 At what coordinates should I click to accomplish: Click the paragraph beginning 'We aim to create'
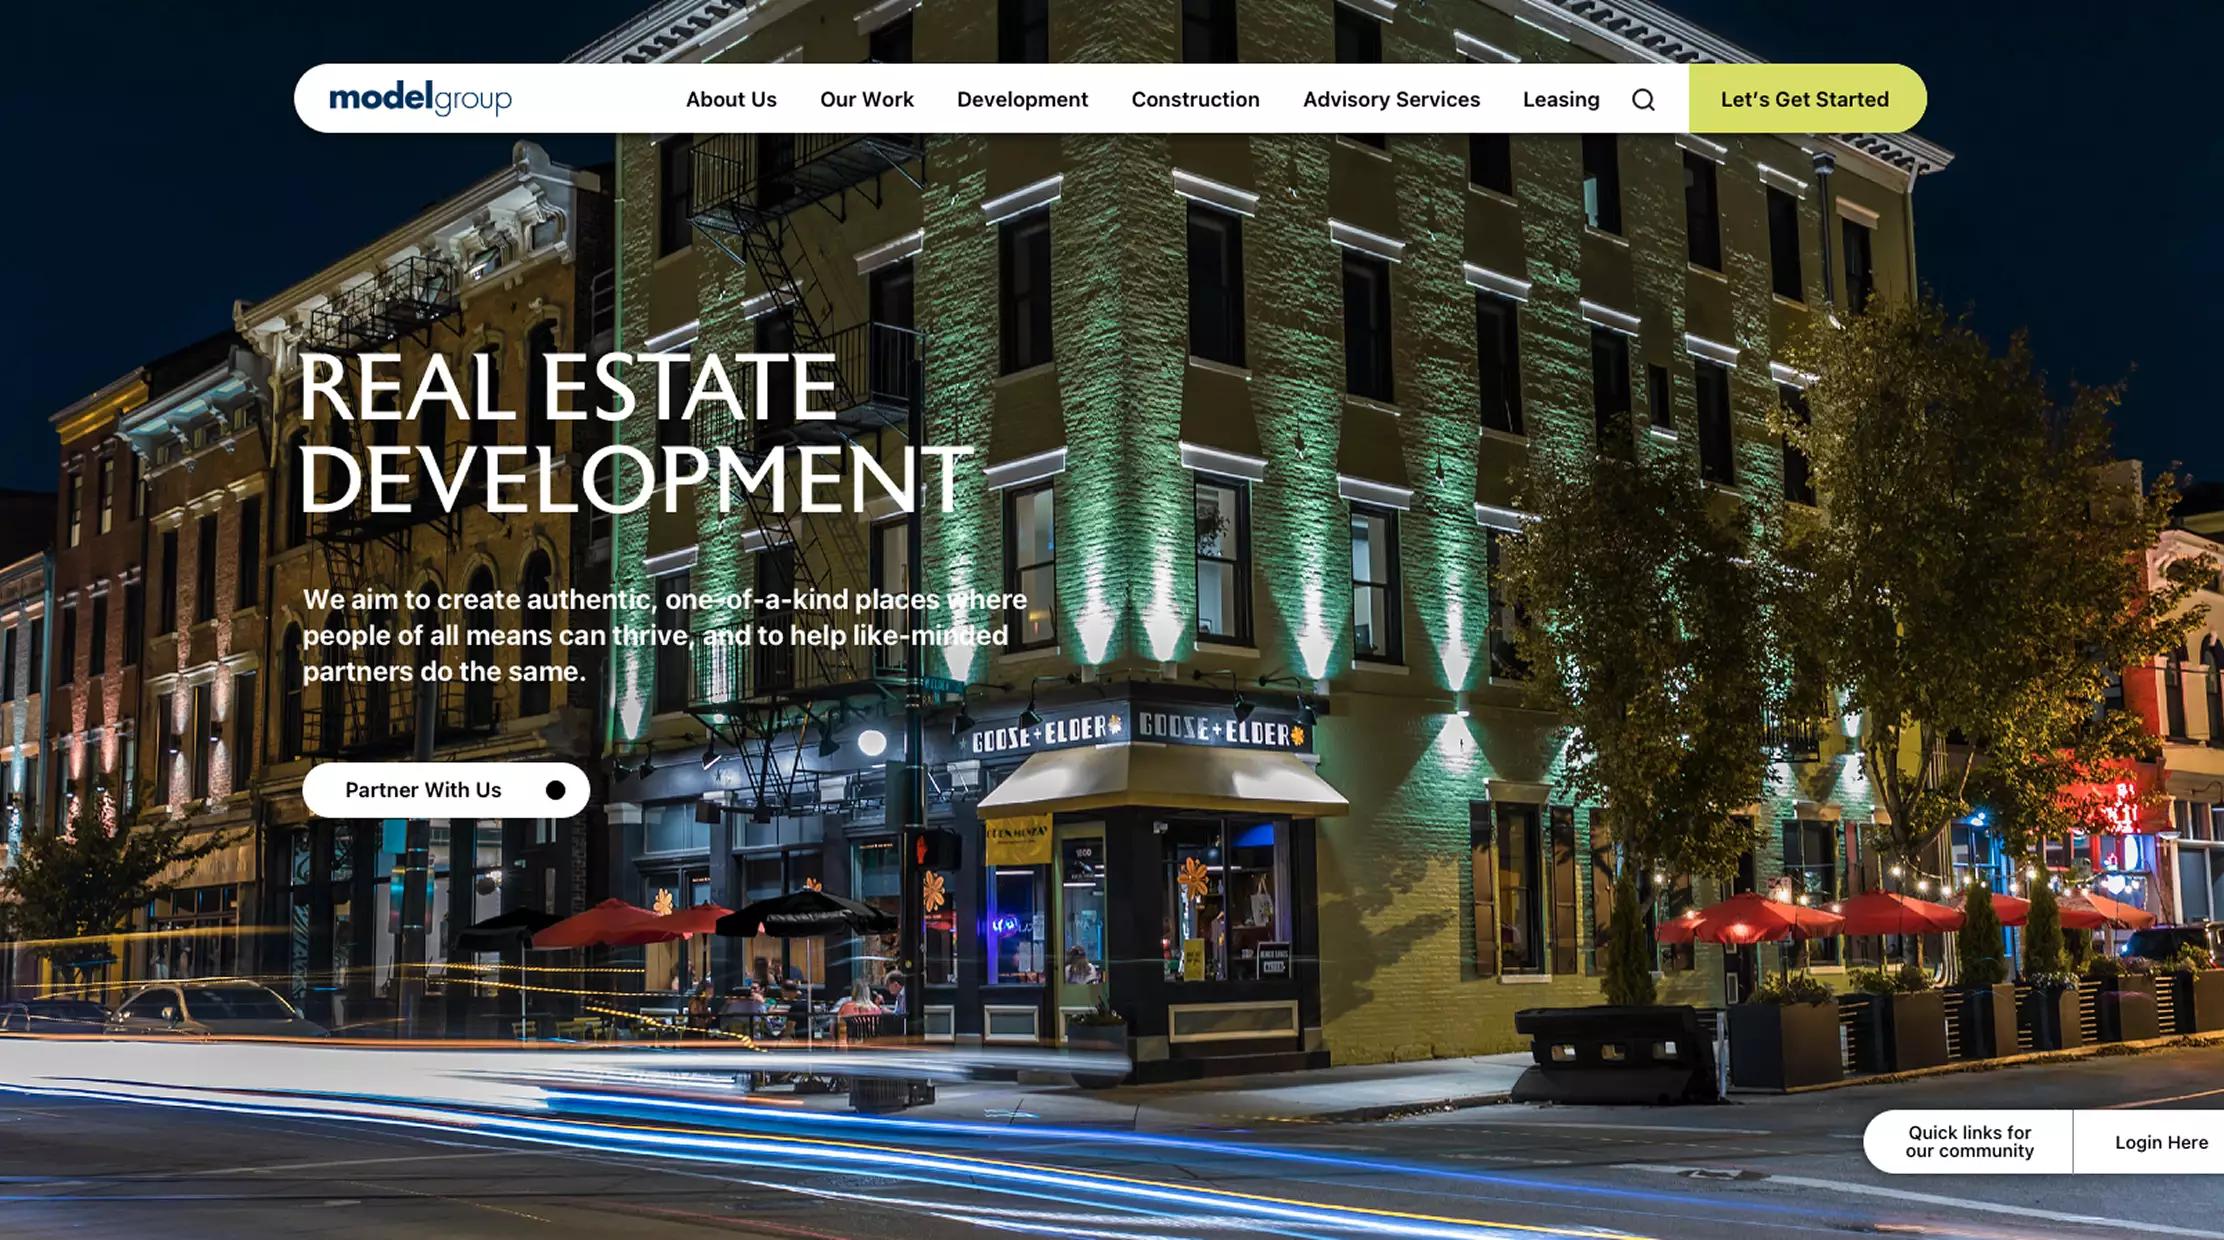tap(665, 635)
